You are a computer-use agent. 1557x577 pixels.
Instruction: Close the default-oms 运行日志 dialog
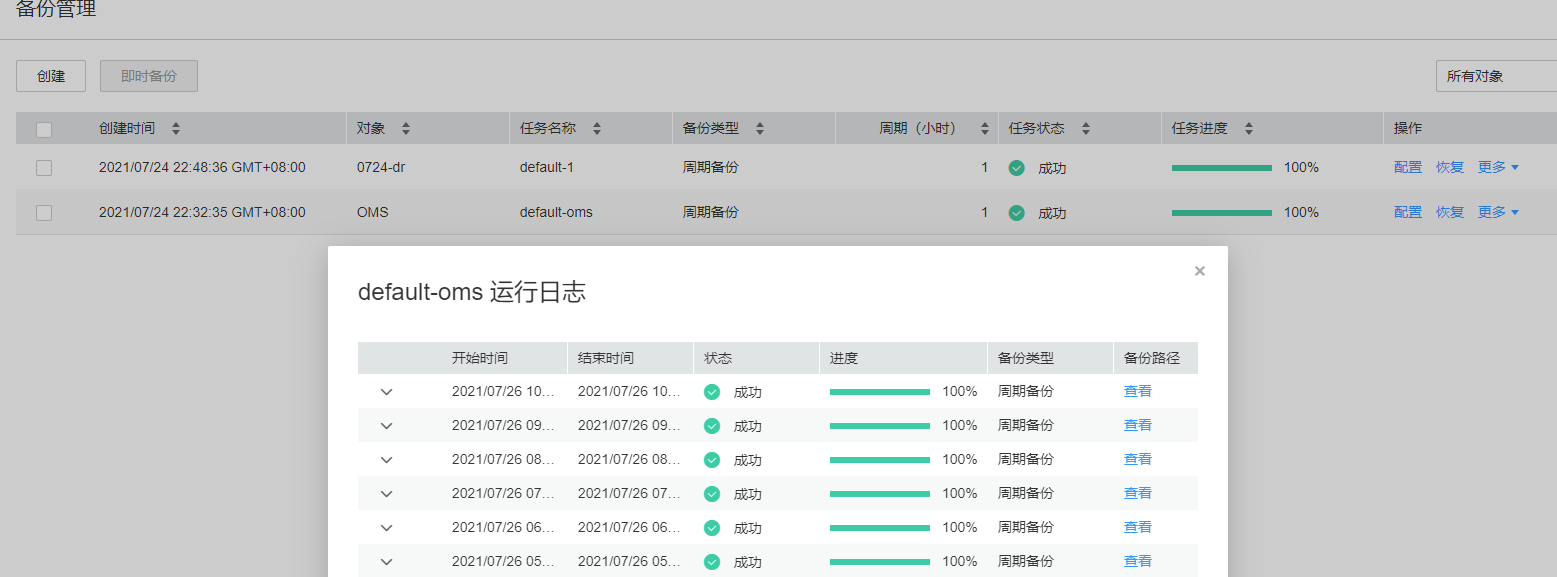(x=1200, y=271)
